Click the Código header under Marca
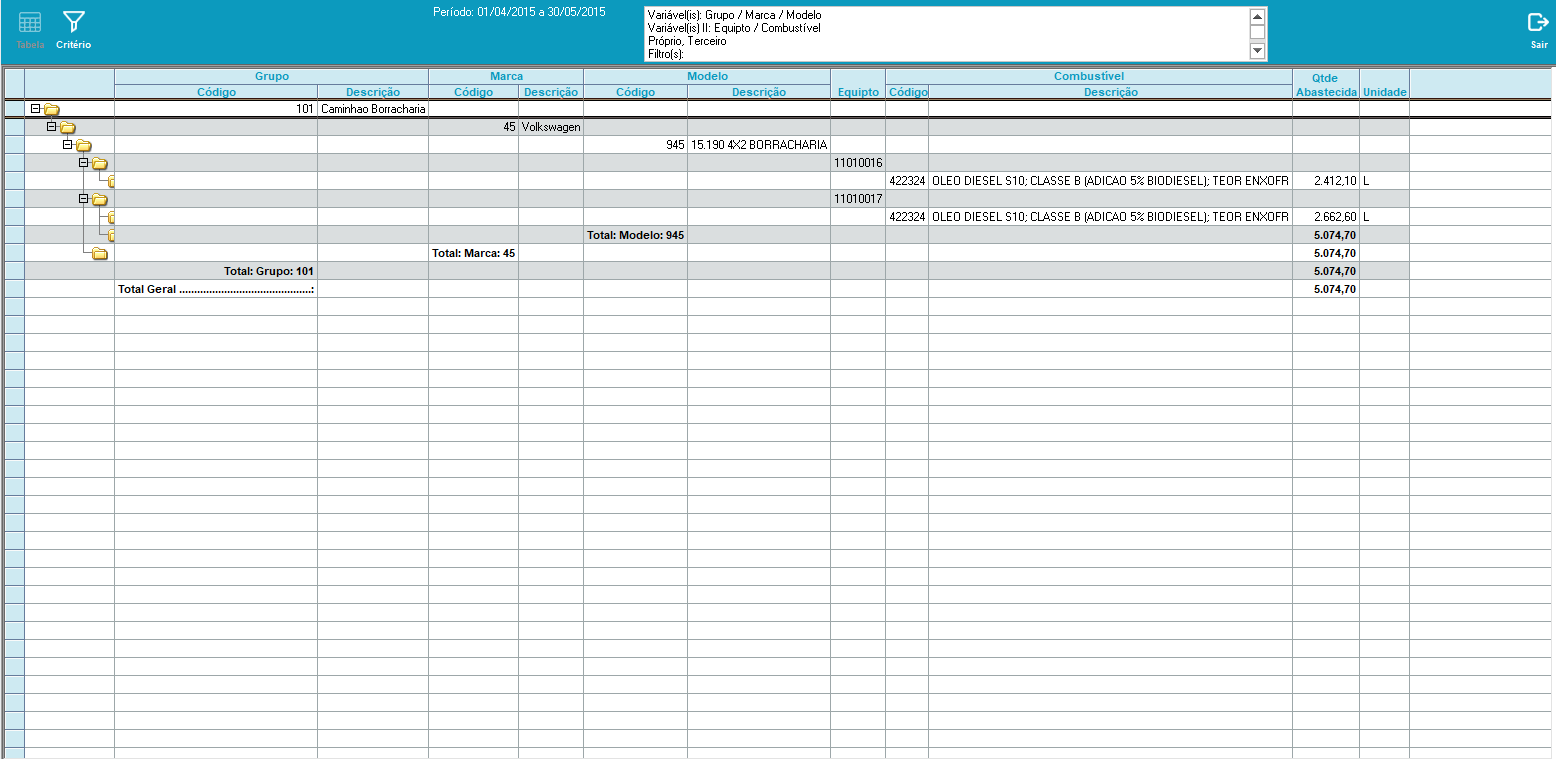Viewport: 1556px width, 759px height. pos(474,92)
